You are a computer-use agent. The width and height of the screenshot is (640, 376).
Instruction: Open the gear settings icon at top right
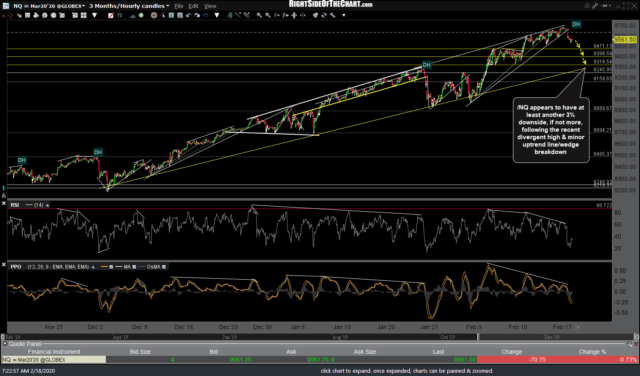(x=587, y=6)
